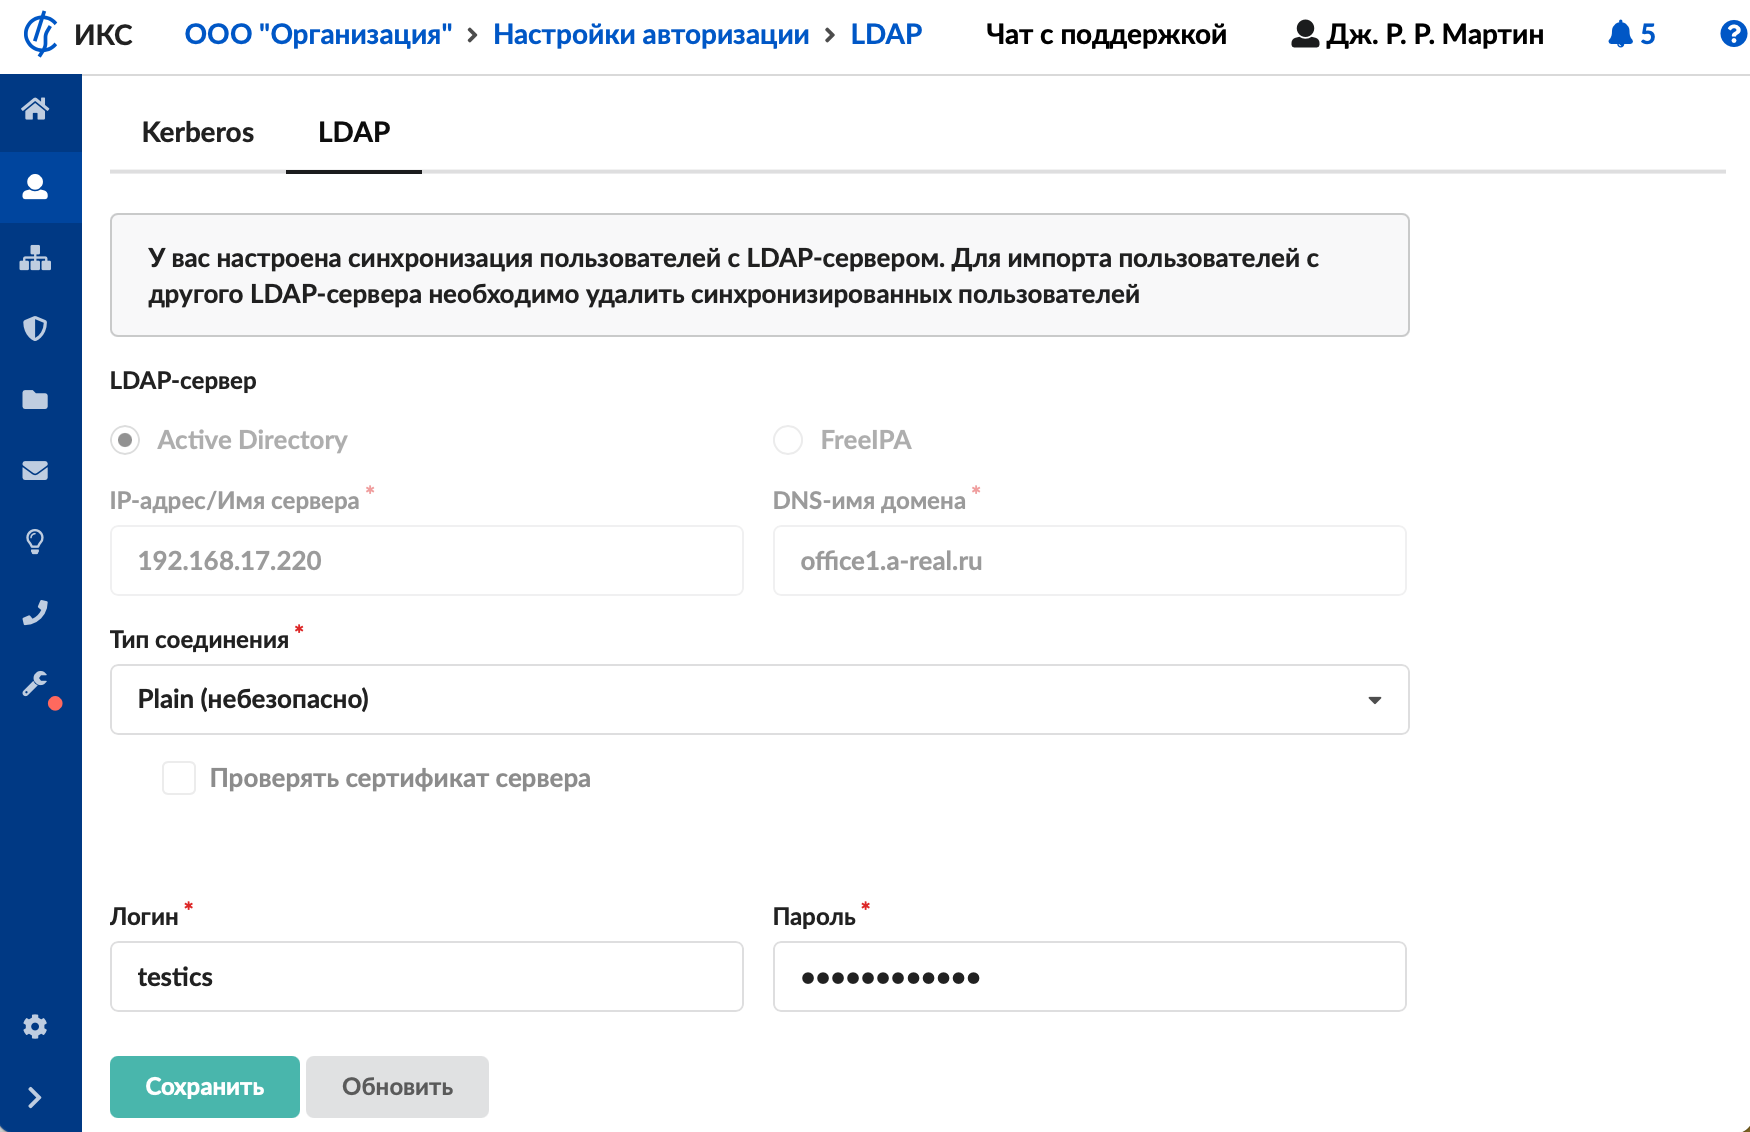Open the Дж. Р. Р. Мартин user menu
This screenshot has height=1132, width=1750.
[x=1418, y=35]
